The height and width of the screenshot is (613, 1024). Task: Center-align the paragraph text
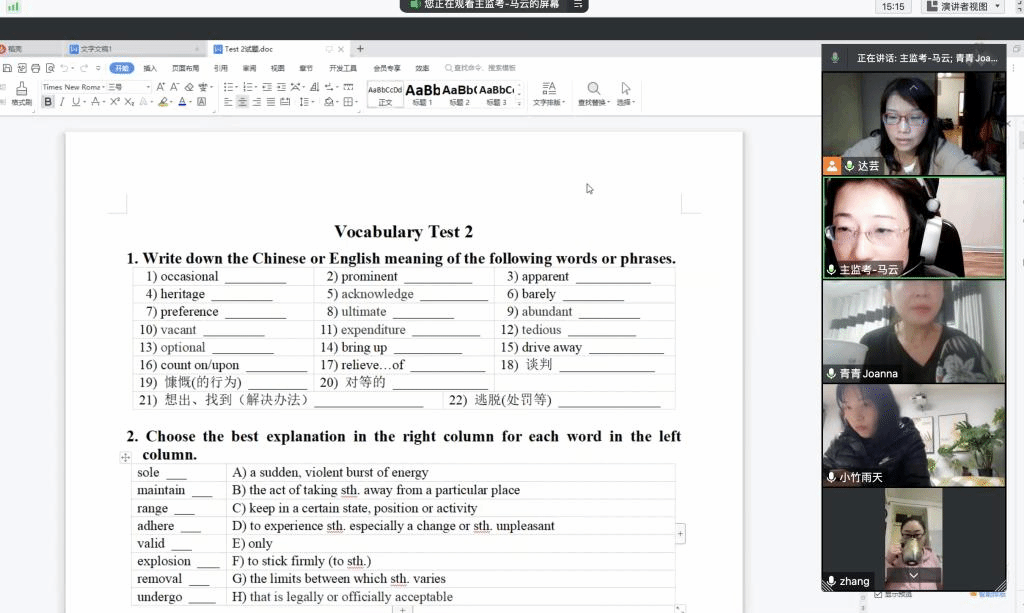(x=242, y=102)
